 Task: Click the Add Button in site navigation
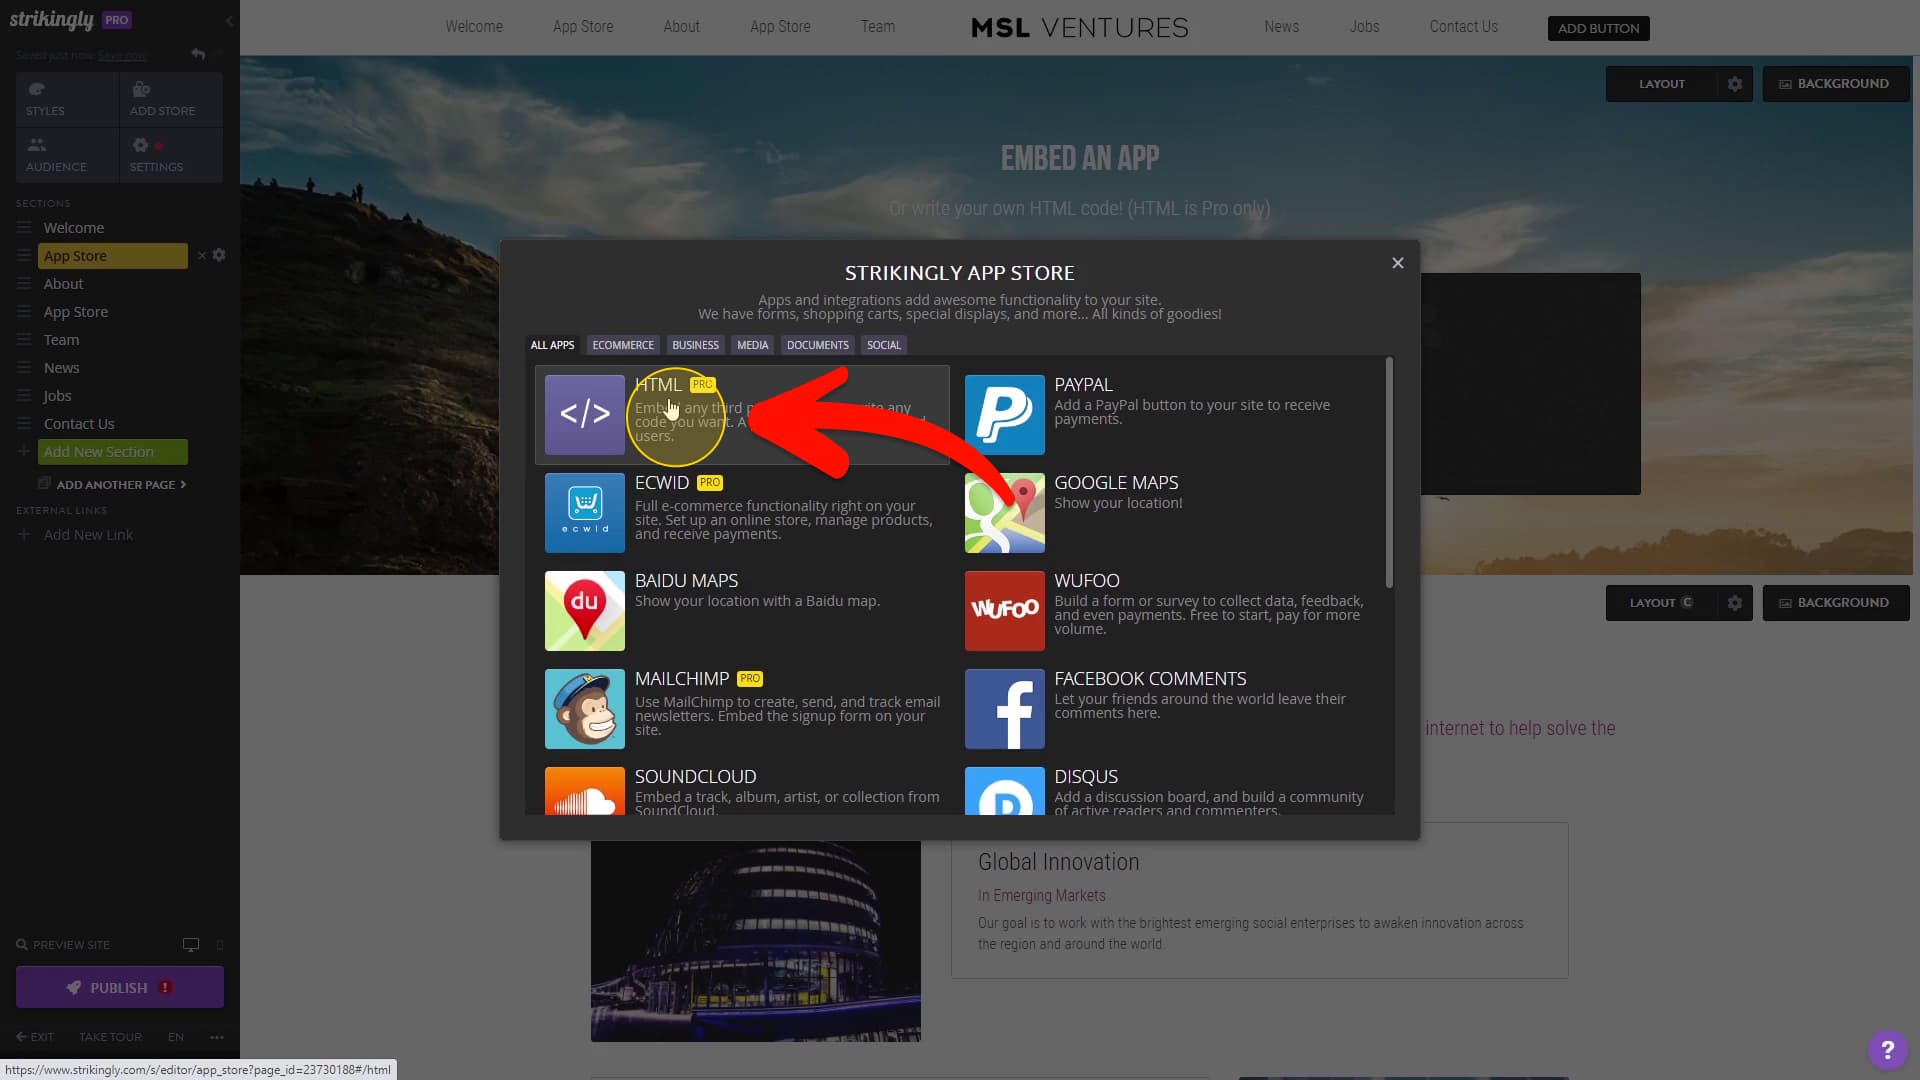pyautogui.click(x=1598, y=28)
